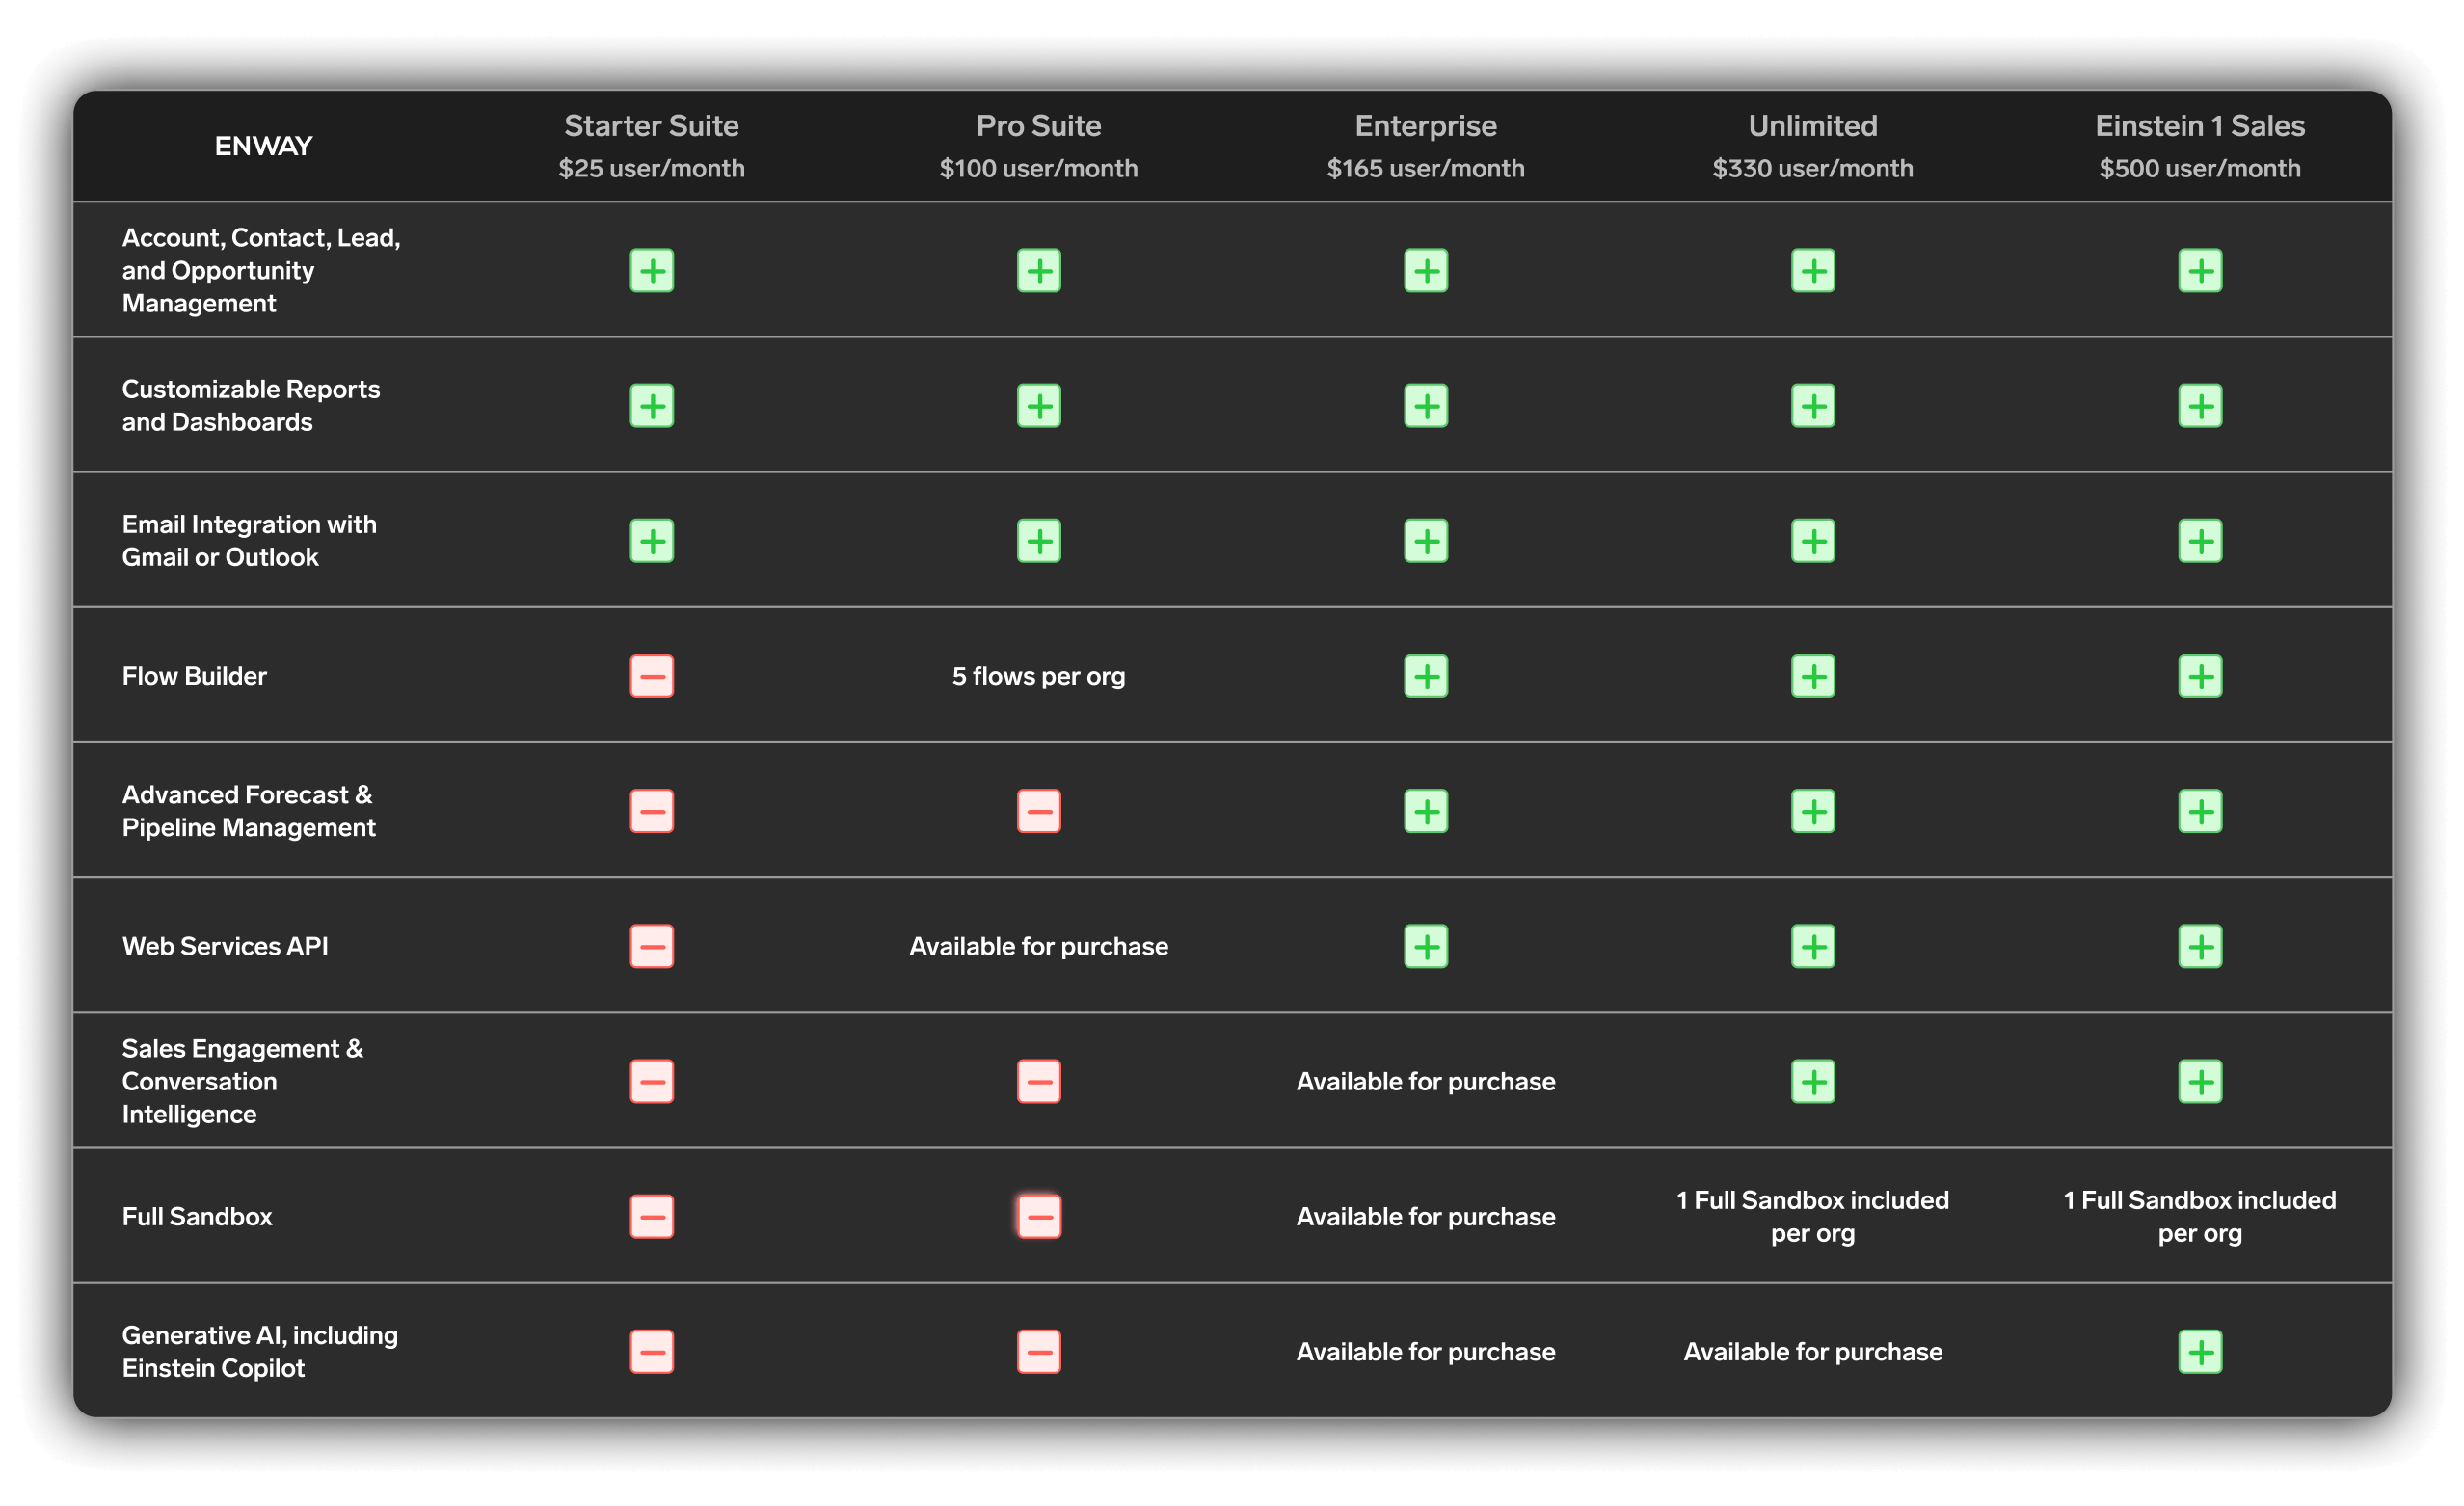Click the green plus for Flow Builder under Enterprise
2464x1506 pixels.
click(x=1426, y=676)
